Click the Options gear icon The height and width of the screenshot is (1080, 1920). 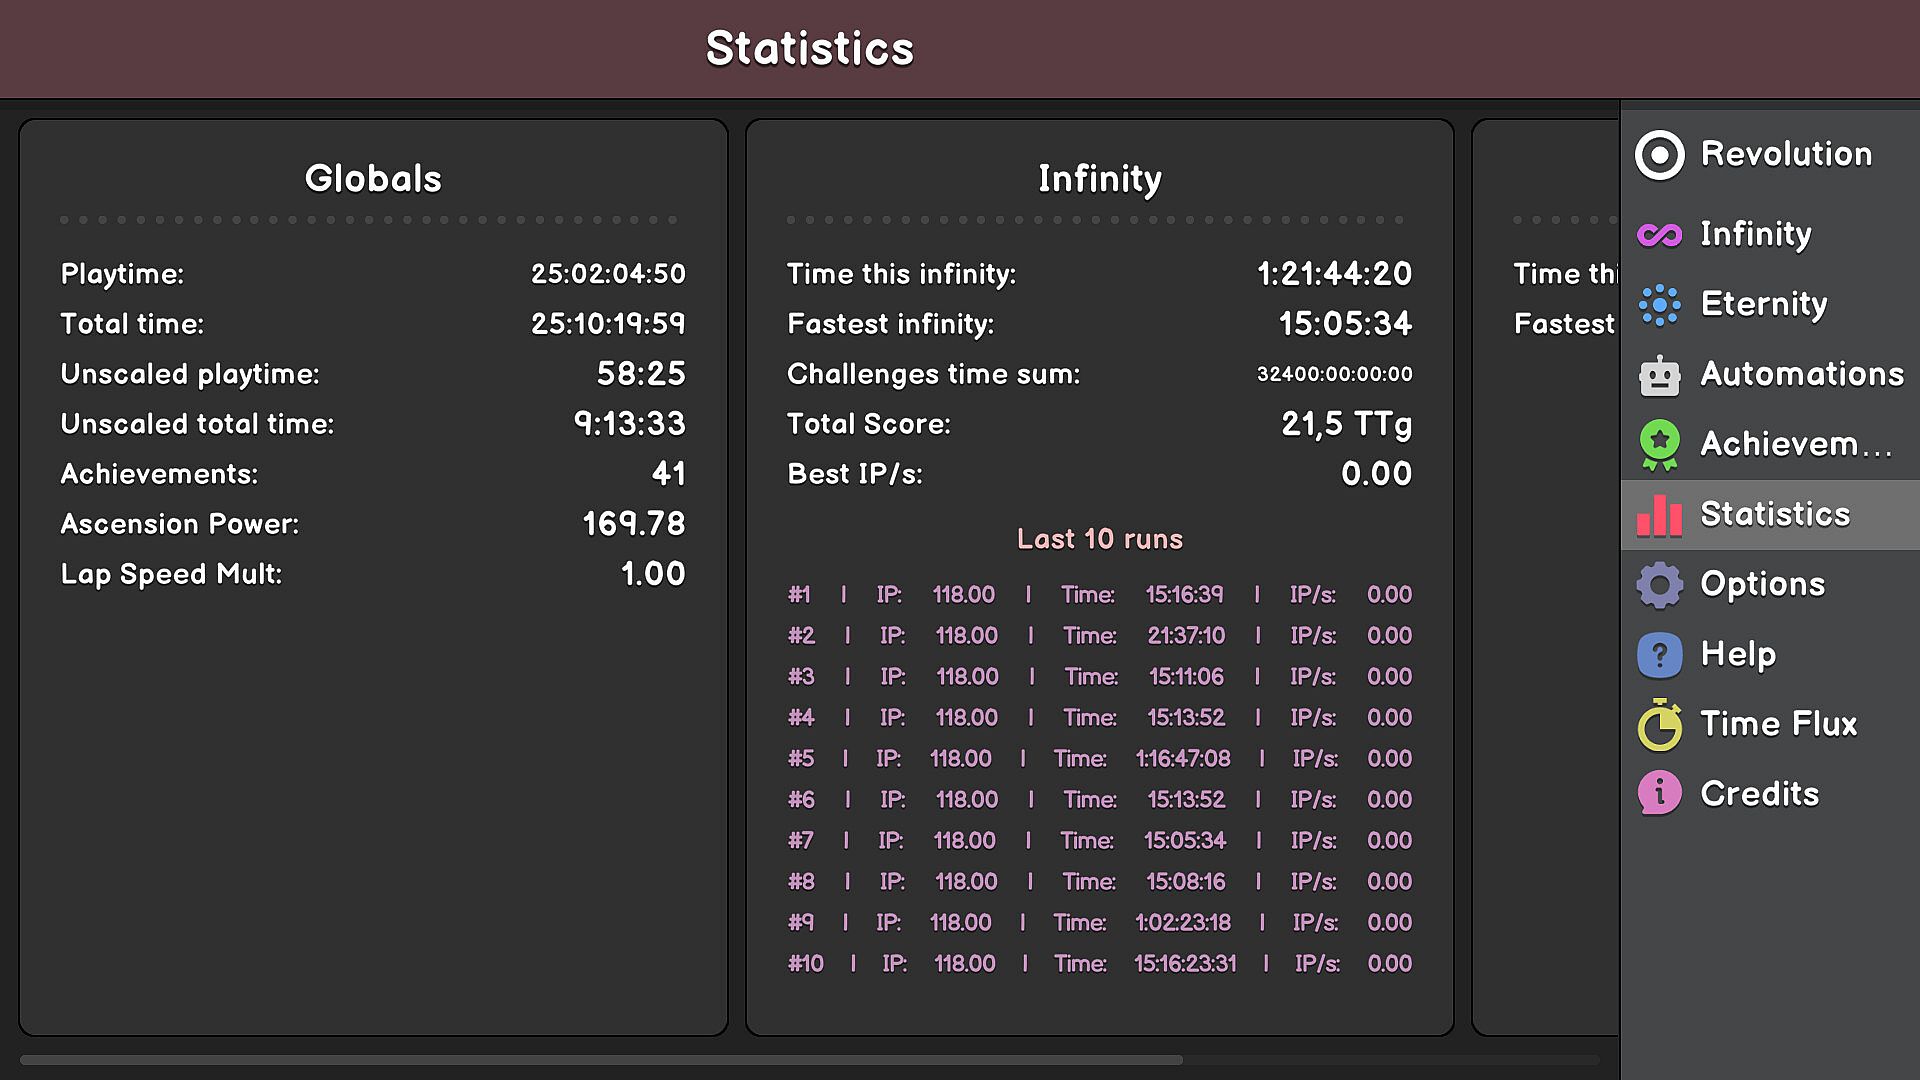(x=1659, y=585)
